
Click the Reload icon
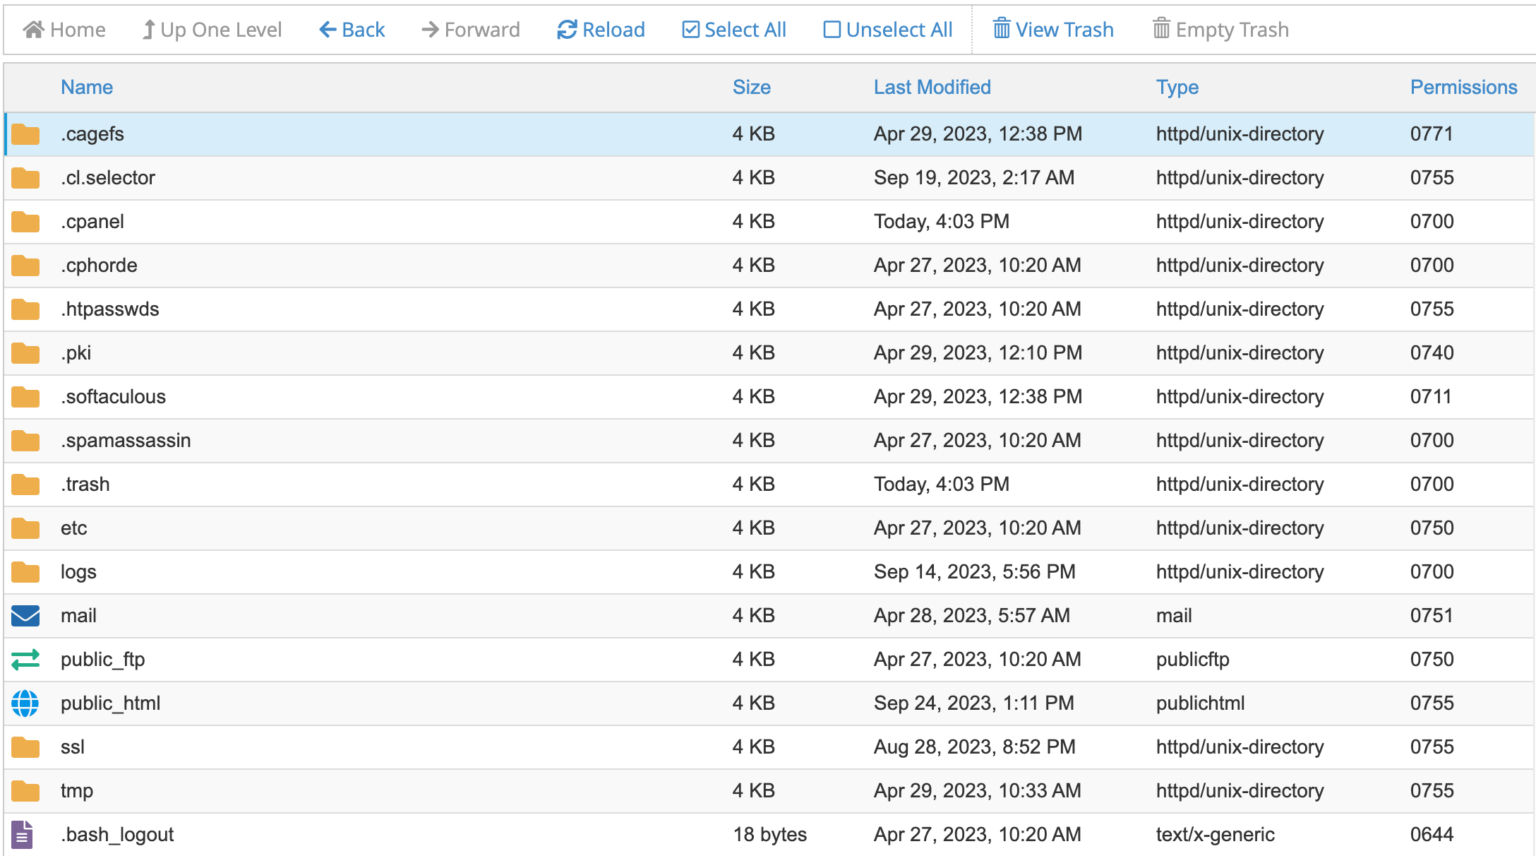pyautogui.click(x=565, y=29)
